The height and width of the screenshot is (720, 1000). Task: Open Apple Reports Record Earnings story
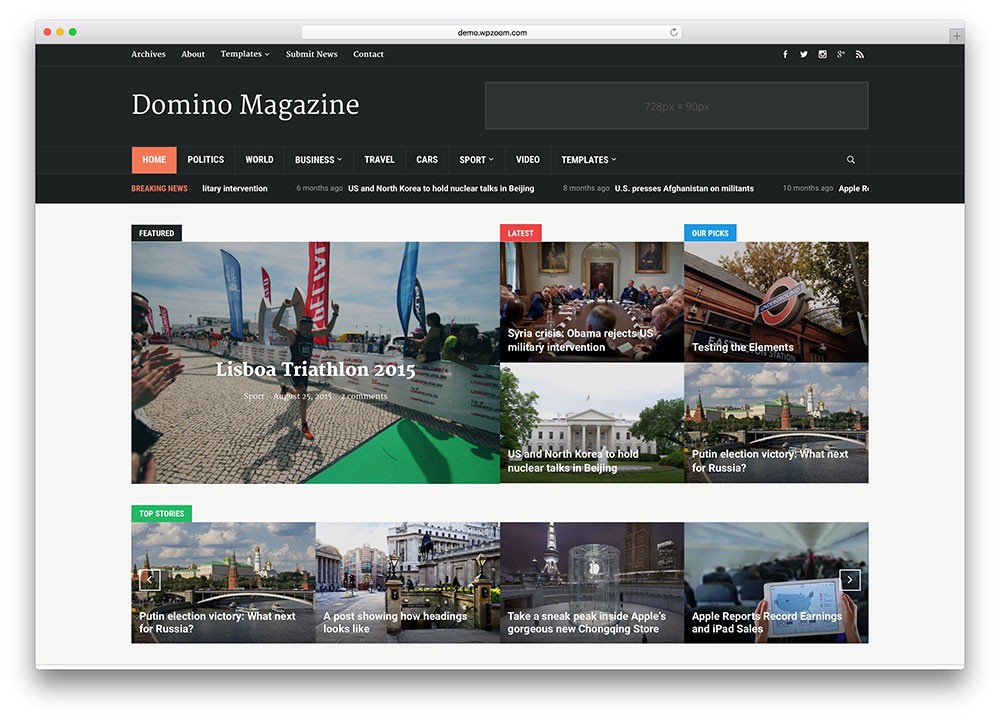776,582
